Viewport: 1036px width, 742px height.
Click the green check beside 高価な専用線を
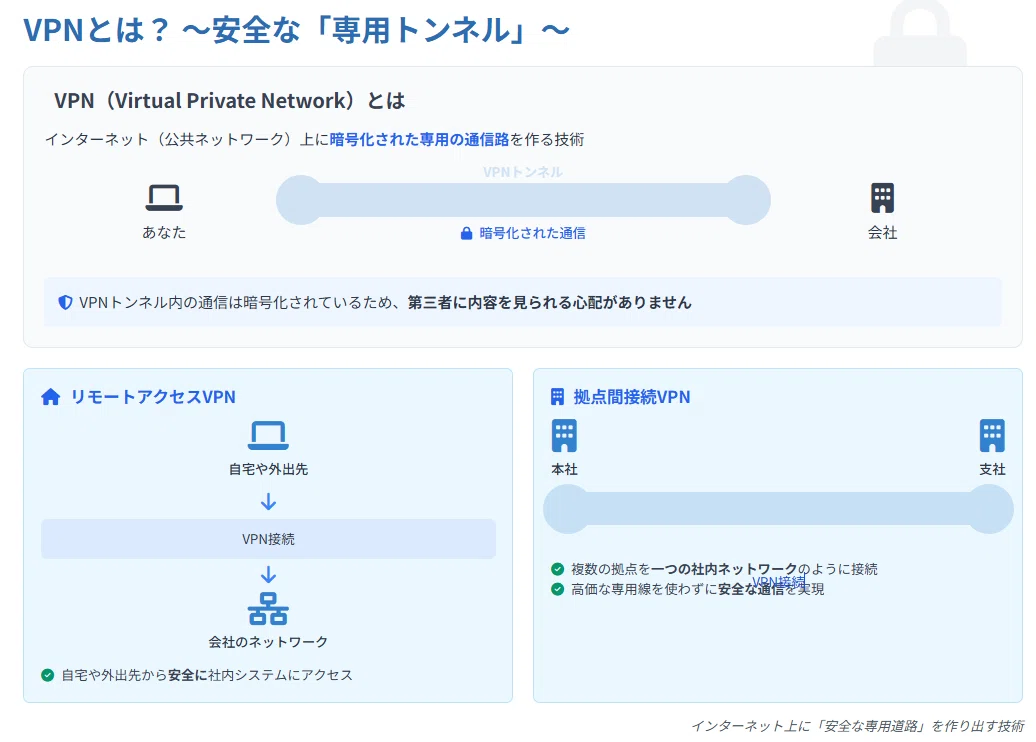(558, 589)
